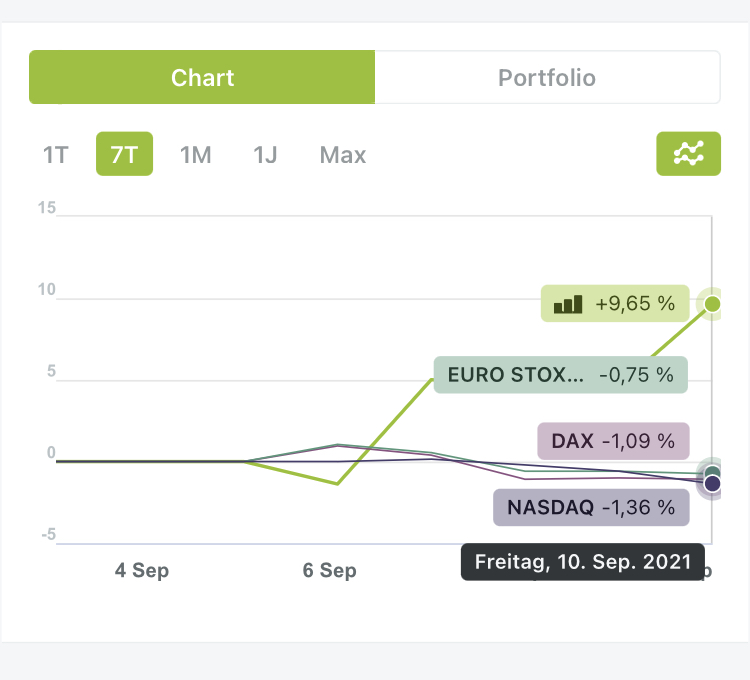Click the EURO STOXX -0,75 % label
Viewport: 750px width, 680px height.
560,375
